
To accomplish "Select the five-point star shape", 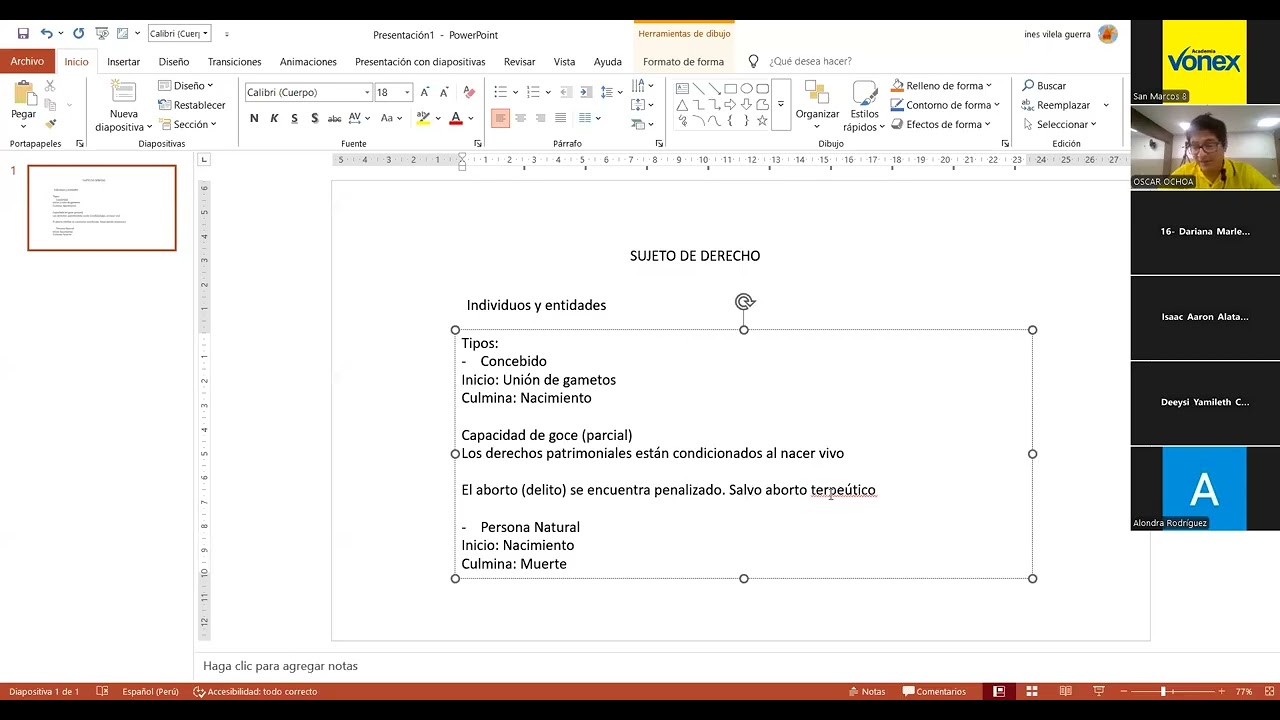I will [x=762, y=121].
